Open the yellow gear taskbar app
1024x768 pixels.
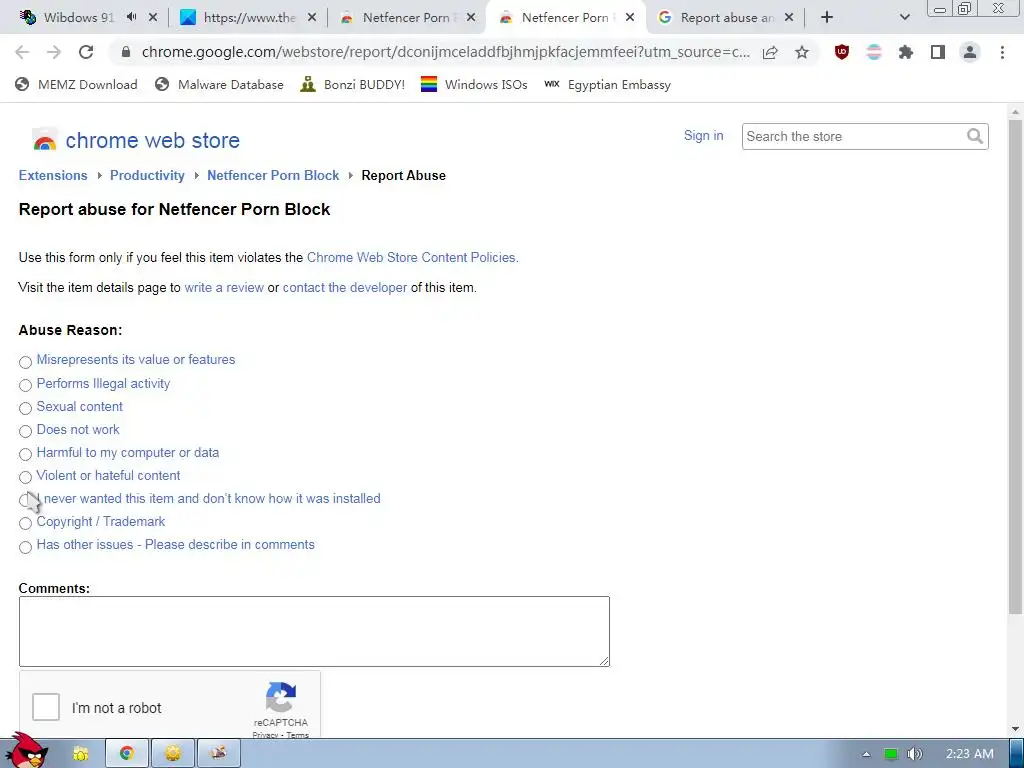click(172, 754)
